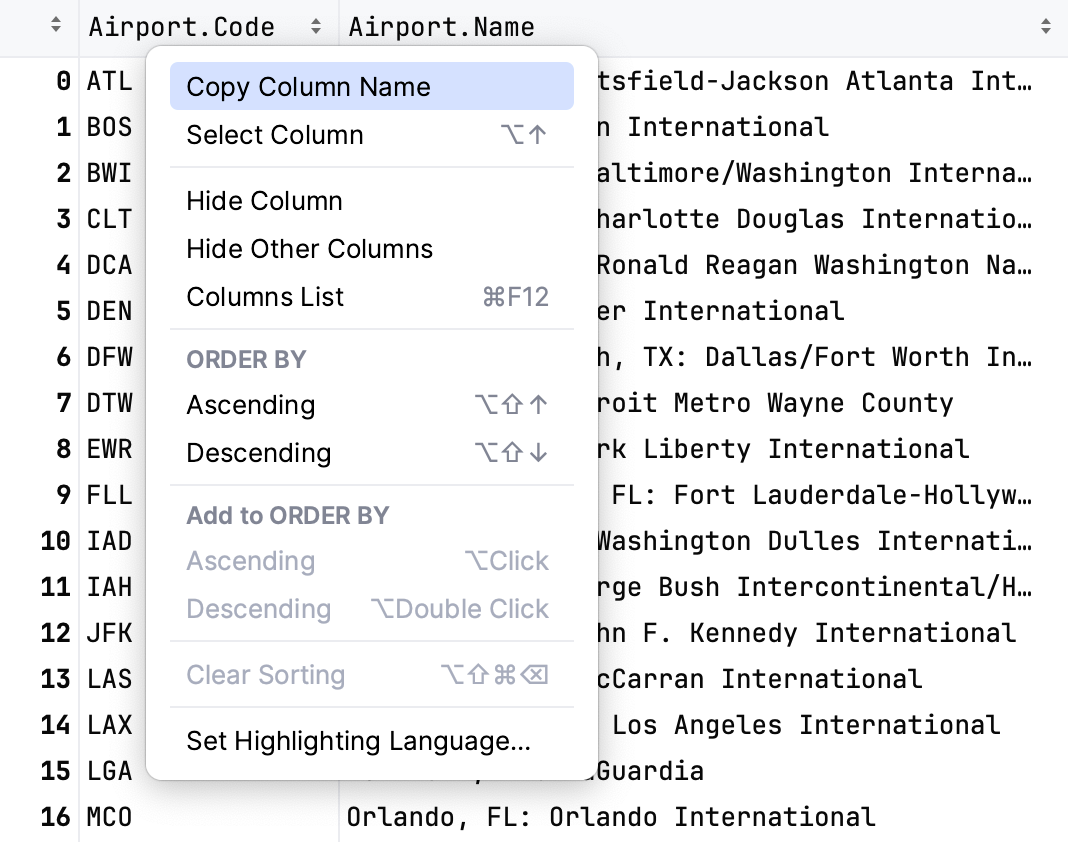Screen dimensions: 1068x842
Task: Click the Orlando International name cell
Action: [x=611, y=817]
